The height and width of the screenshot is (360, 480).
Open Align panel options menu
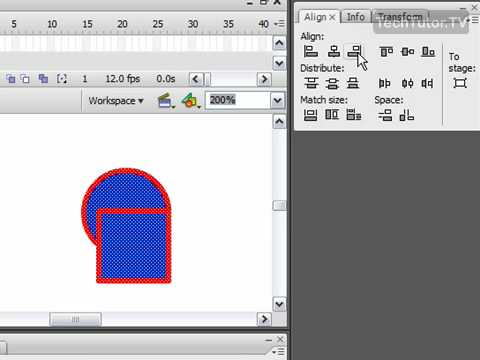point(473,20)
